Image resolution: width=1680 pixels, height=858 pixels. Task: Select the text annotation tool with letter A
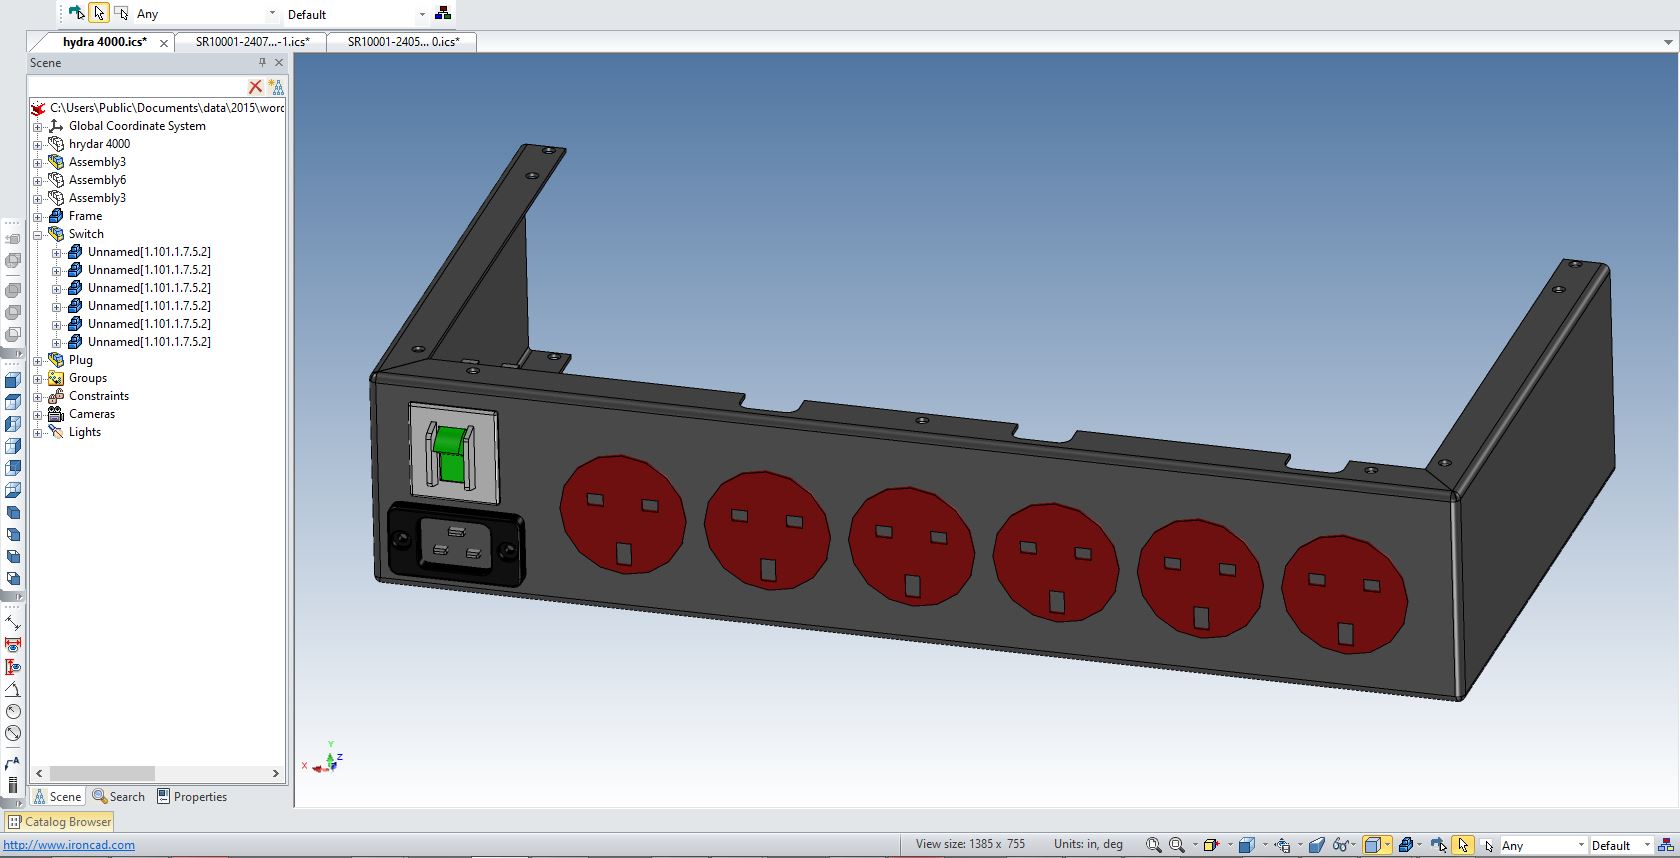pyautogui.click(x=13, y=763)
